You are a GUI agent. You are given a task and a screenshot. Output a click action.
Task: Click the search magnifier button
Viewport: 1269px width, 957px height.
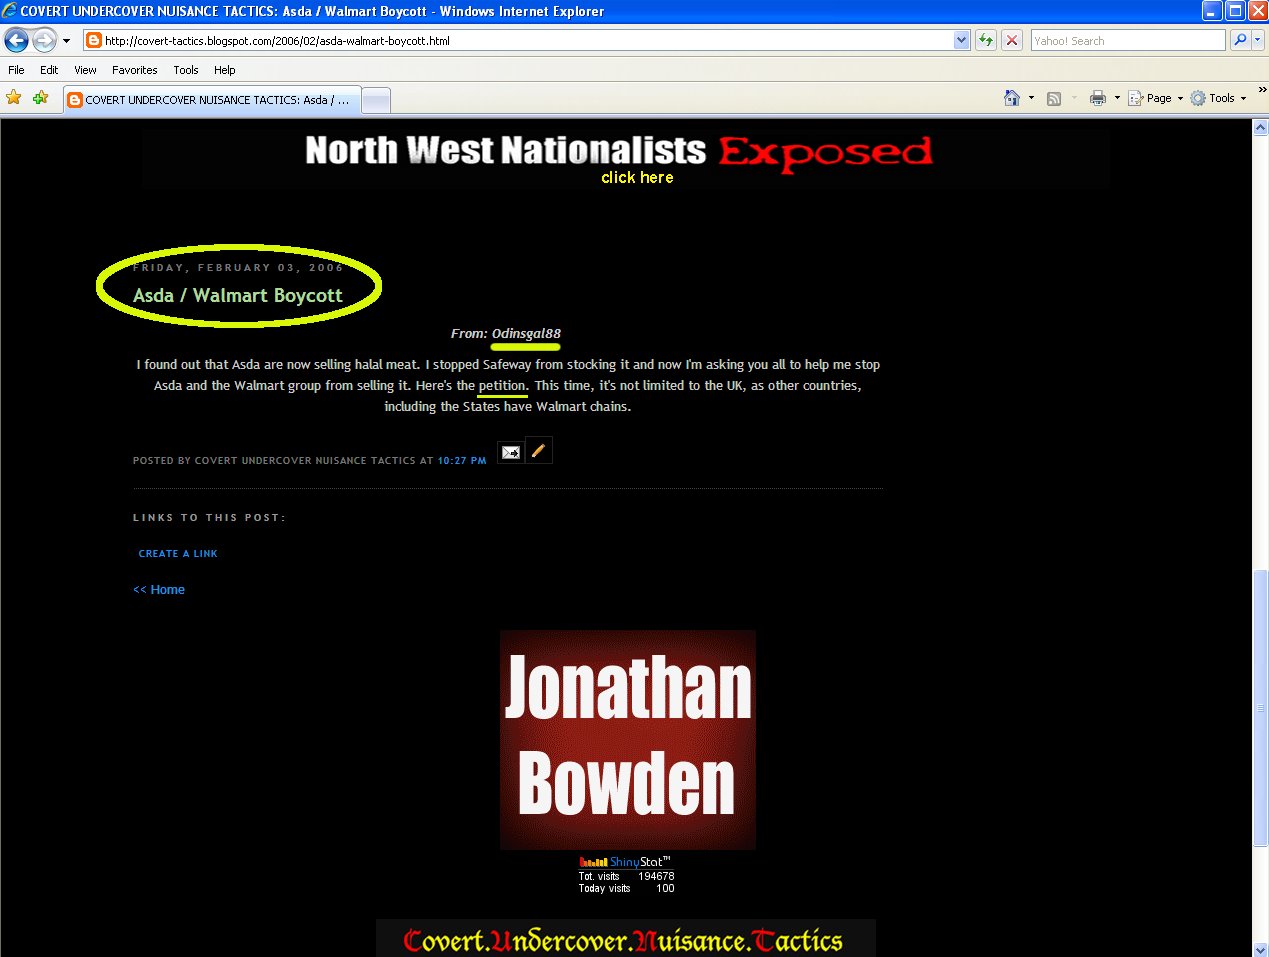click(1240, 40)
